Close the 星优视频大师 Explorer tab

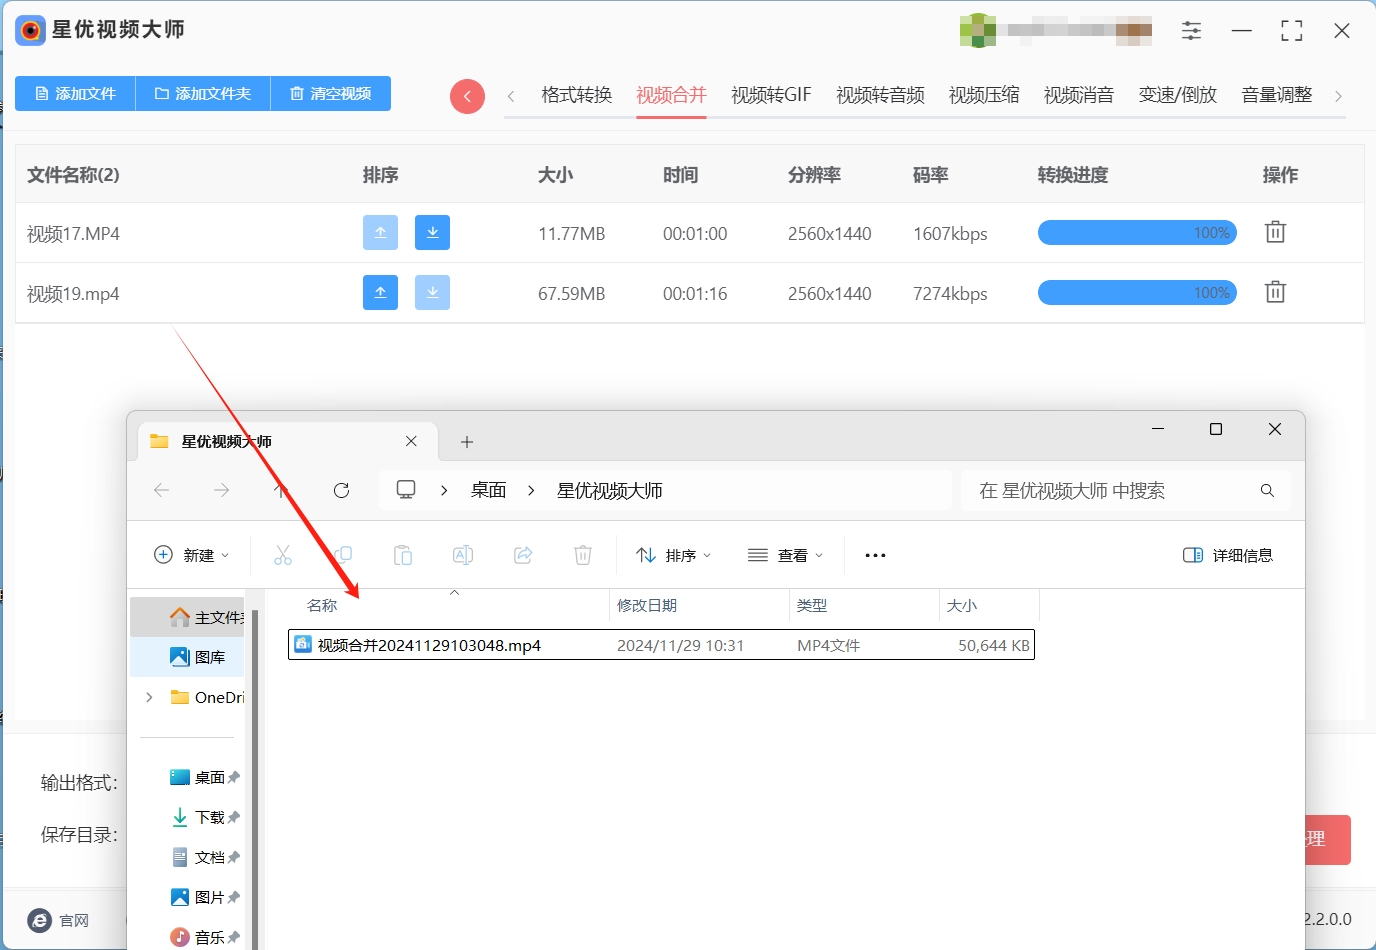coord(411,441)
